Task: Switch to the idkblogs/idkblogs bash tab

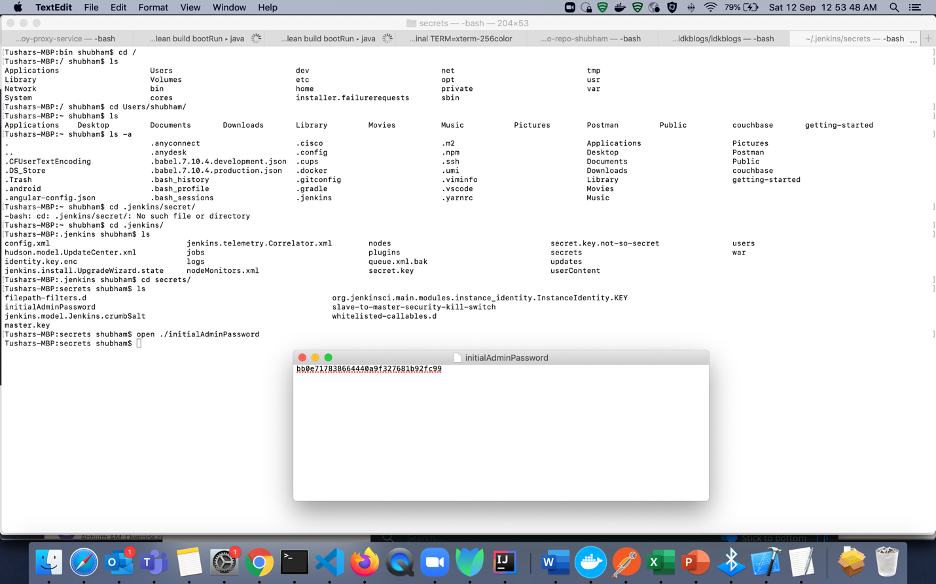Action: tap(723, 38)
